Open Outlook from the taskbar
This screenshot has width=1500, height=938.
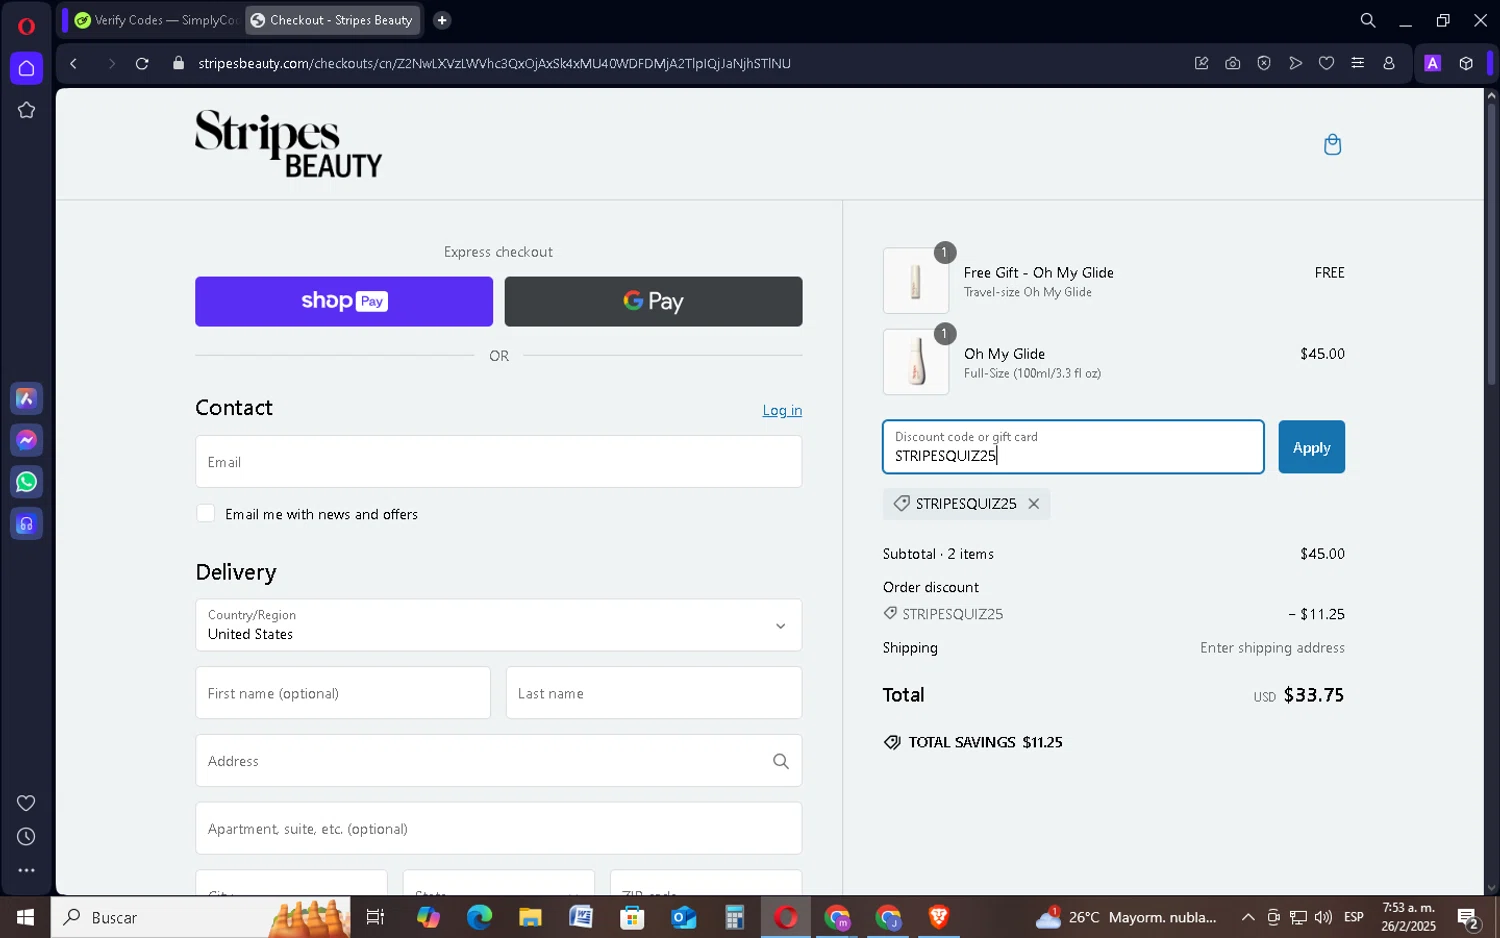point(684,917)
